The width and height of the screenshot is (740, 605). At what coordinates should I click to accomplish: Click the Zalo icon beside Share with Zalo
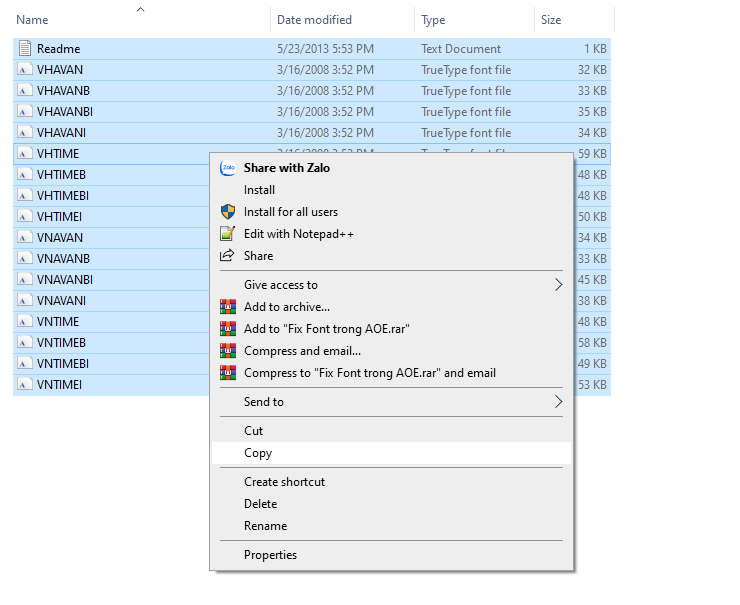click(x=227, y=168)
